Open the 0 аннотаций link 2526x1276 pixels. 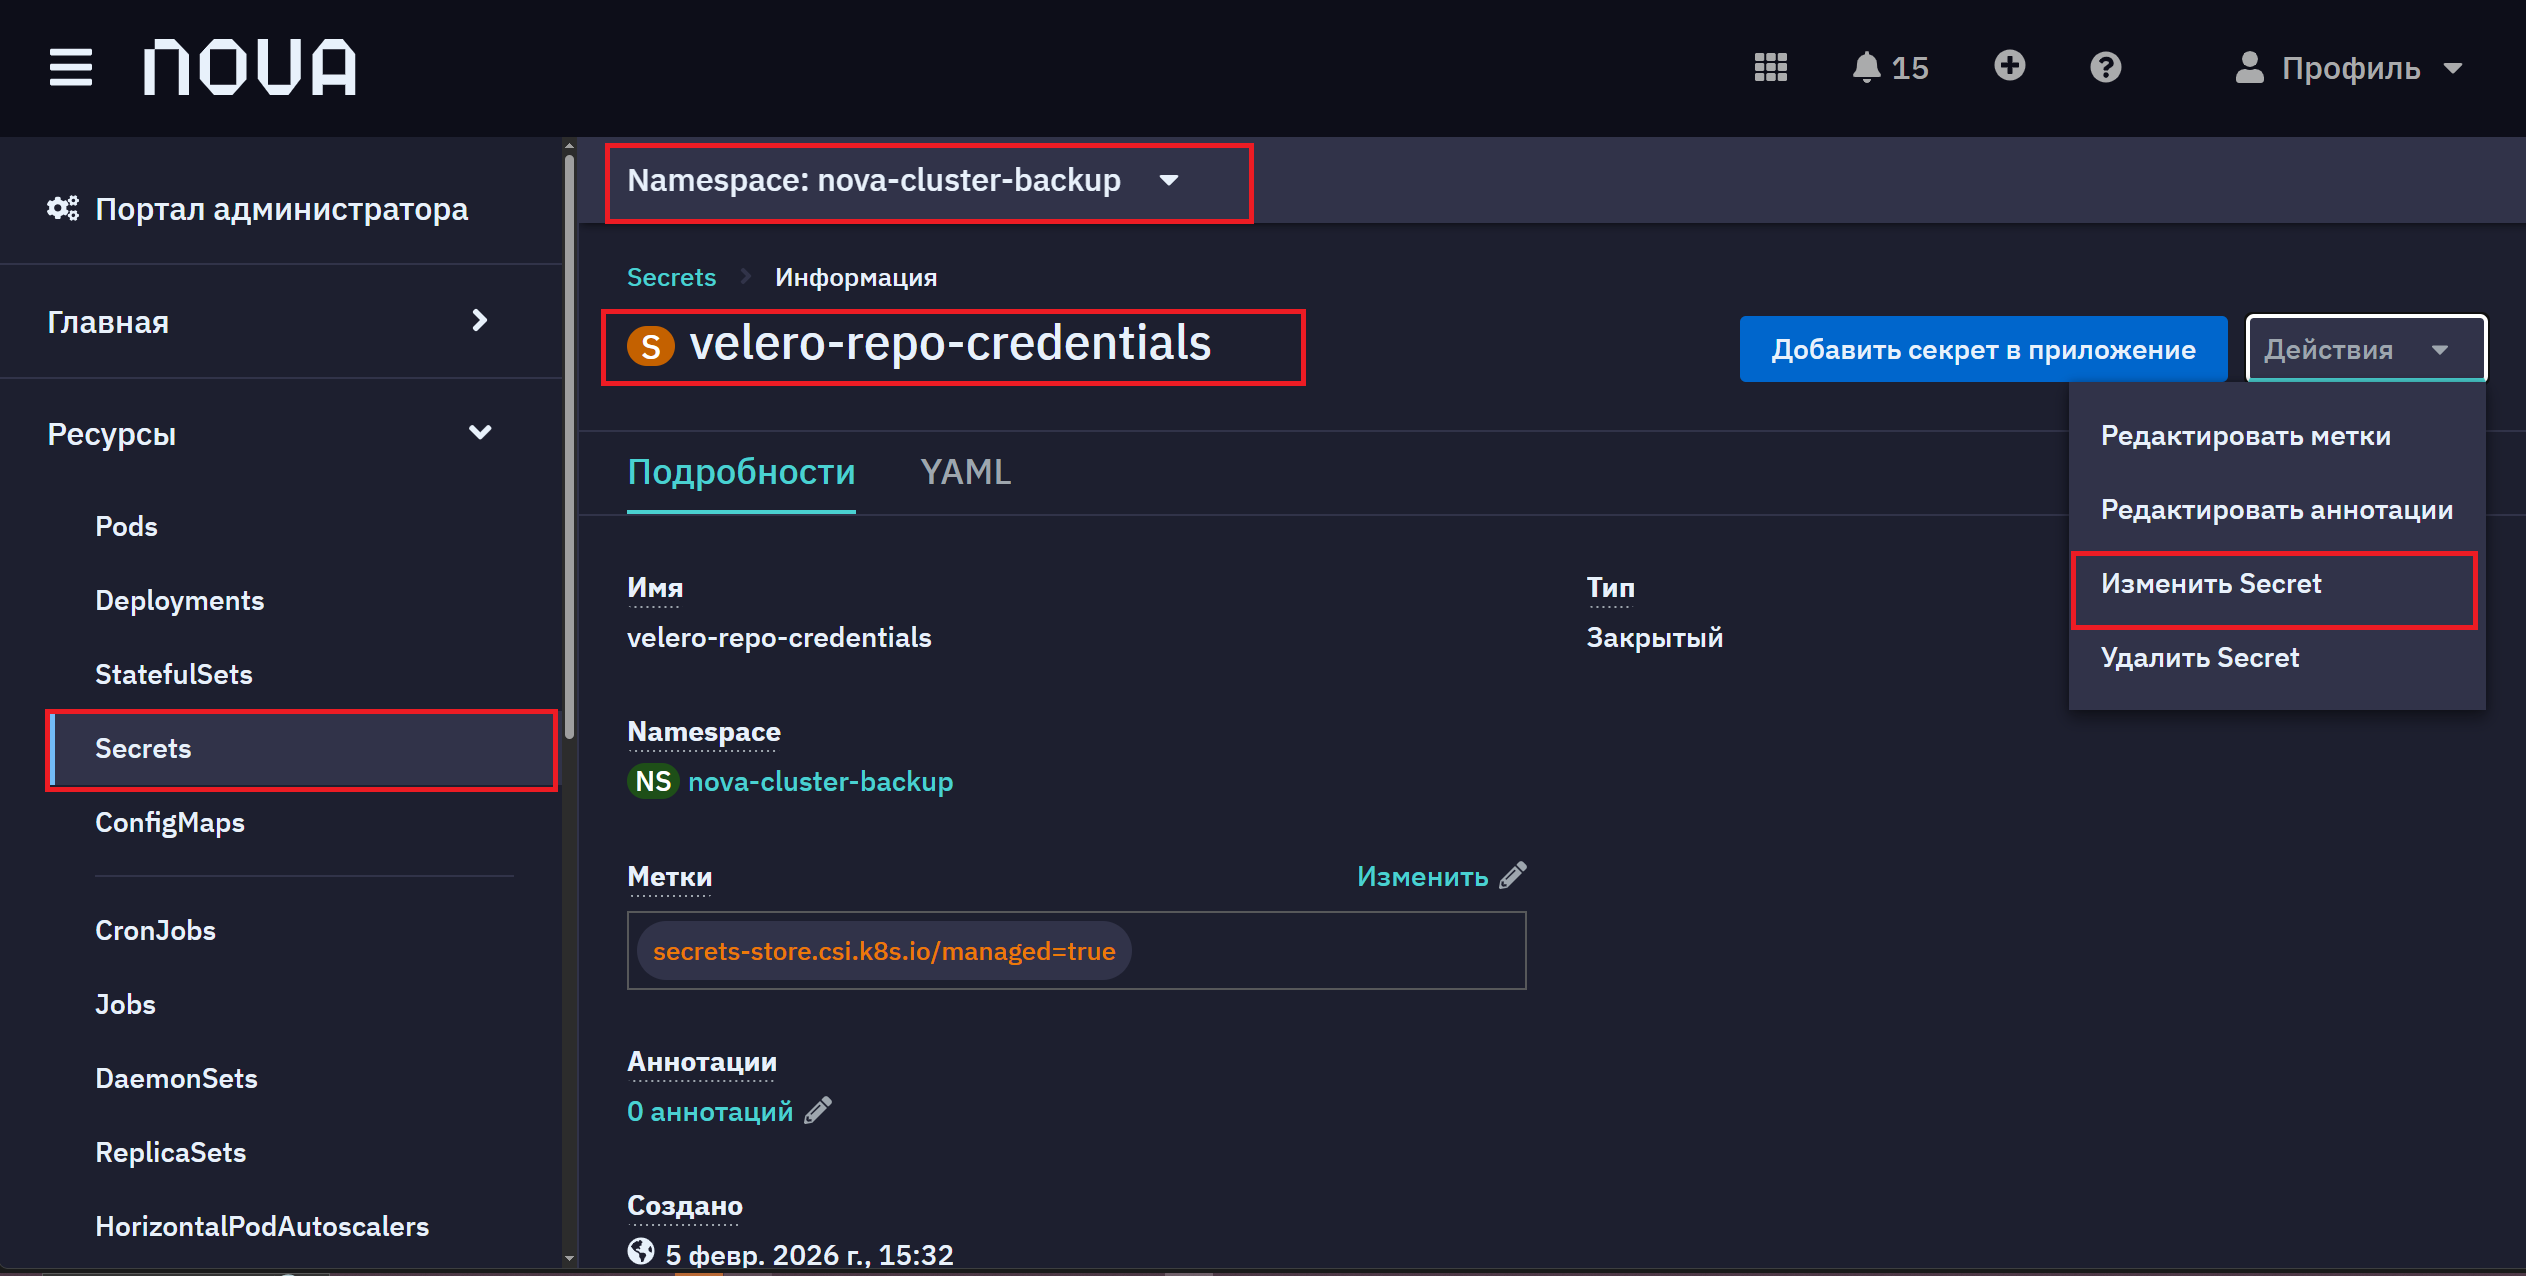[x=709, y=1111]
